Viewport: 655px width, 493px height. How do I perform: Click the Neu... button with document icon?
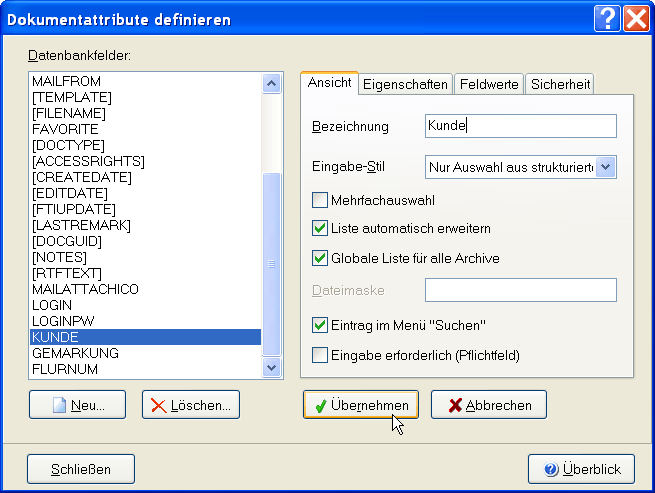[x=78, y=405]
